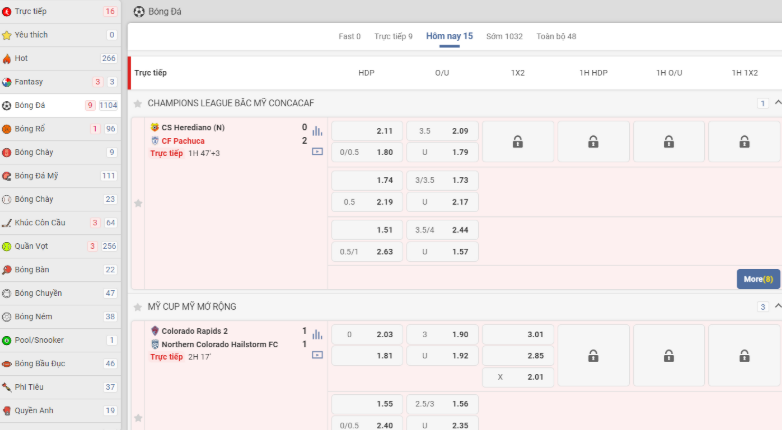Click match count 1 beside CONCACAF league
The width and height of the screenshot is (782, 434).
[x=763, y=103]
